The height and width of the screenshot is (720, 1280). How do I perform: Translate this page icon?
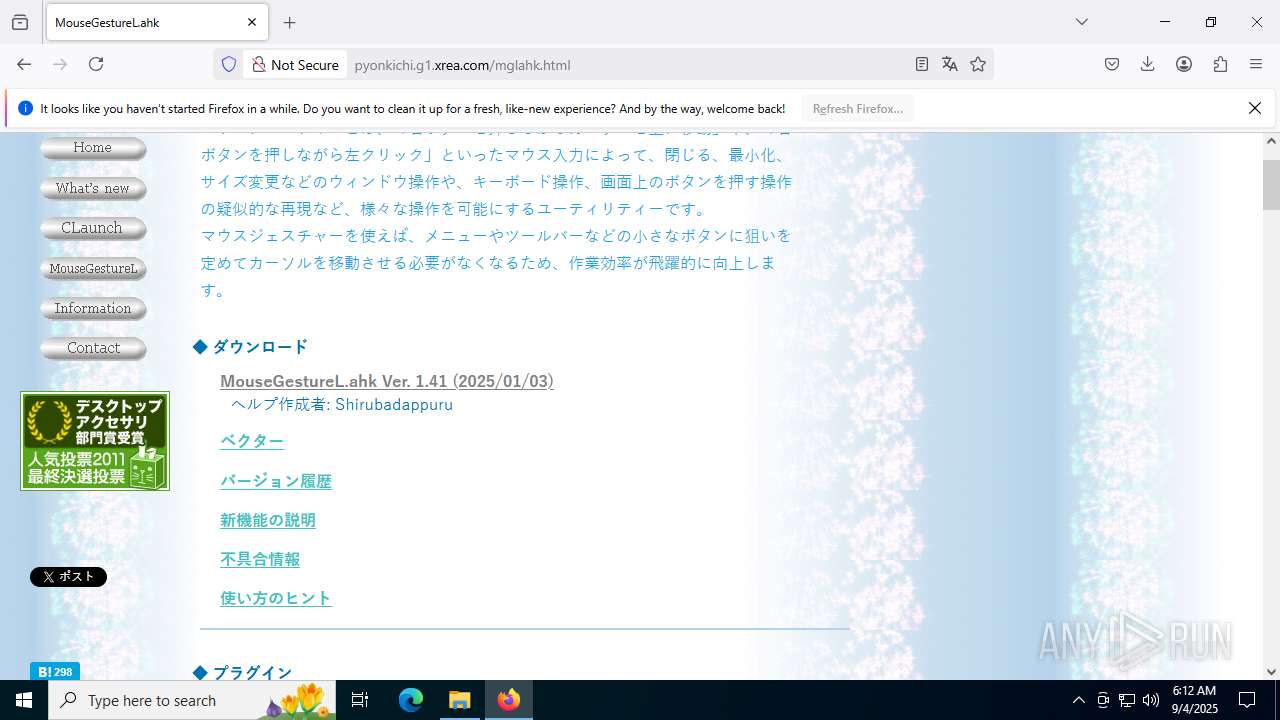click(x=950, y=64)
